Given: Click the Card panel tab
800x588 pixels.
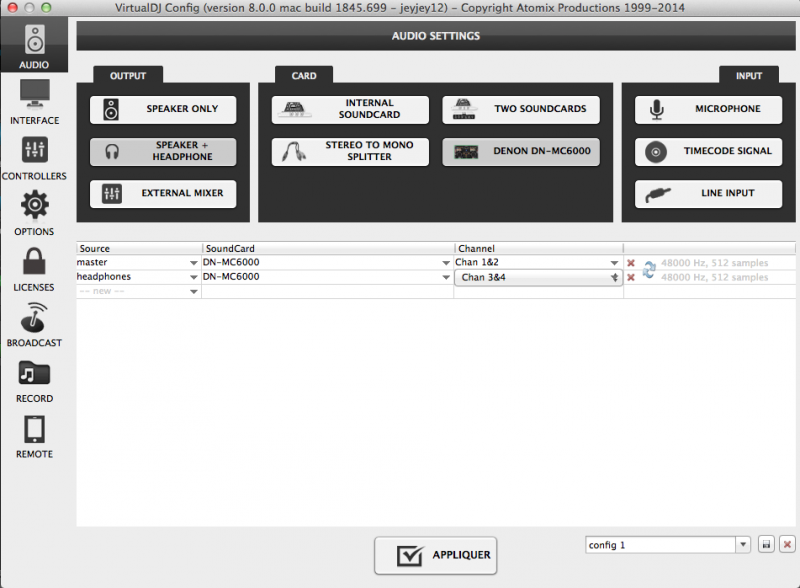Looking at the screenshot, I should click(304, 76).
